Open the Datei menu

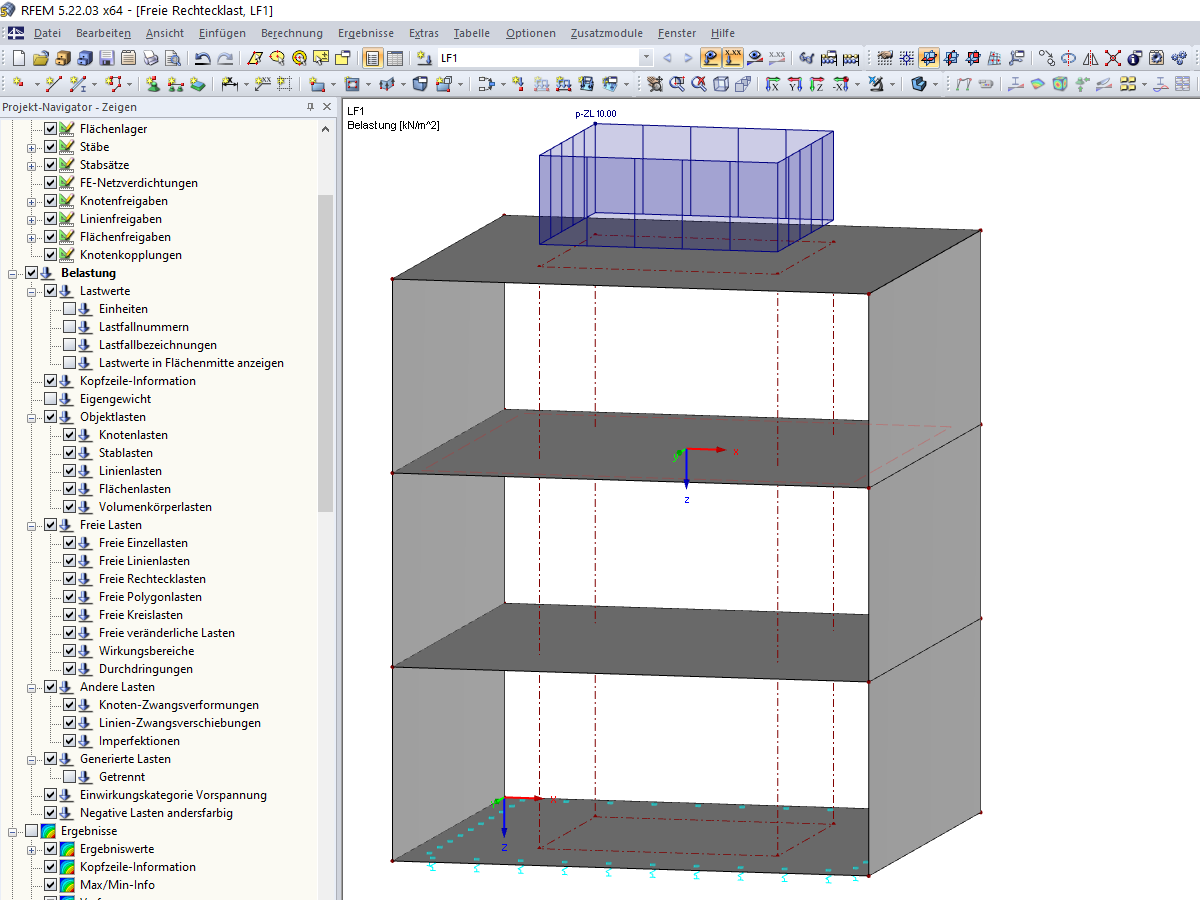(47, 33)
